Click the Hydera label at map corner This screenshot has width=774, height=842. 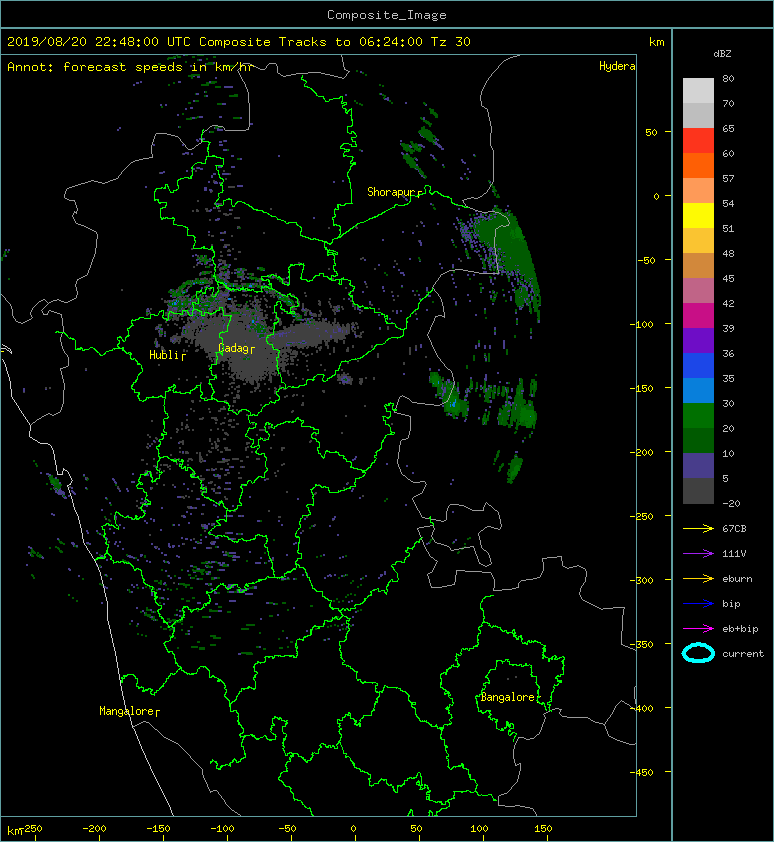coord(617,66)
